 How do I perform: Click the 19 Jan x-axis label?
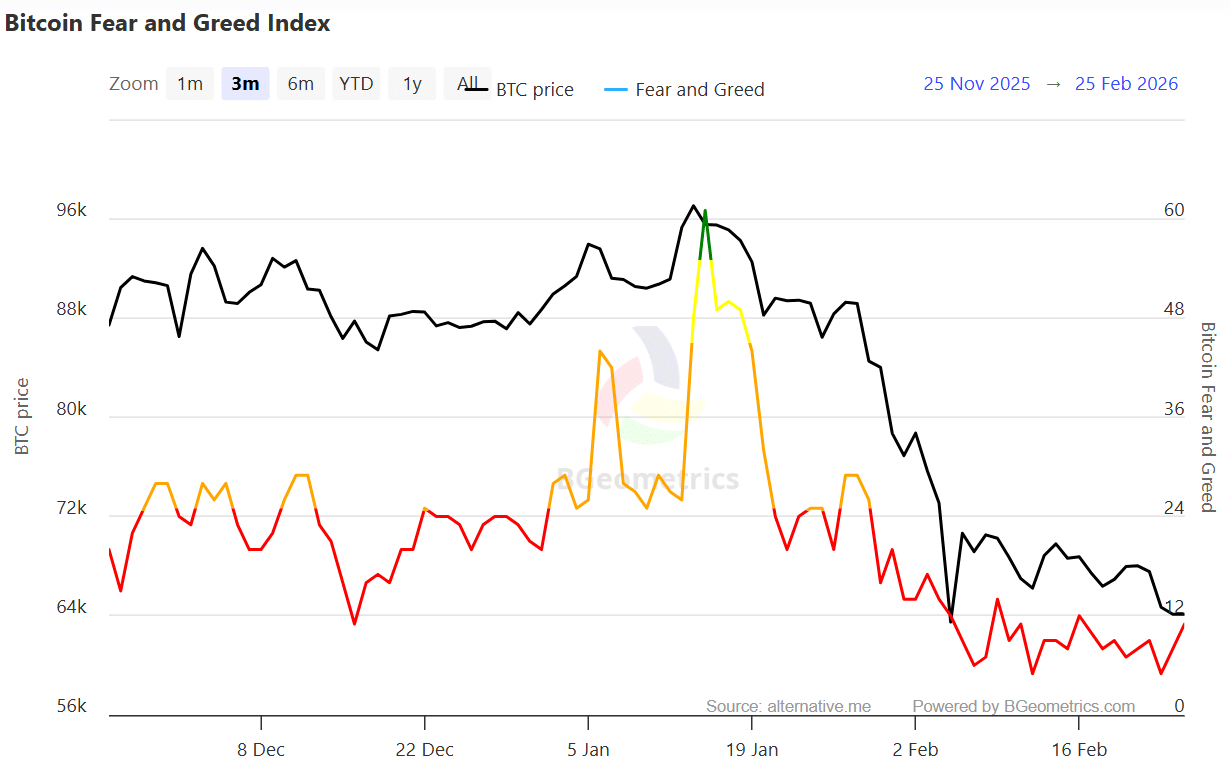click(x=751, y=749)
